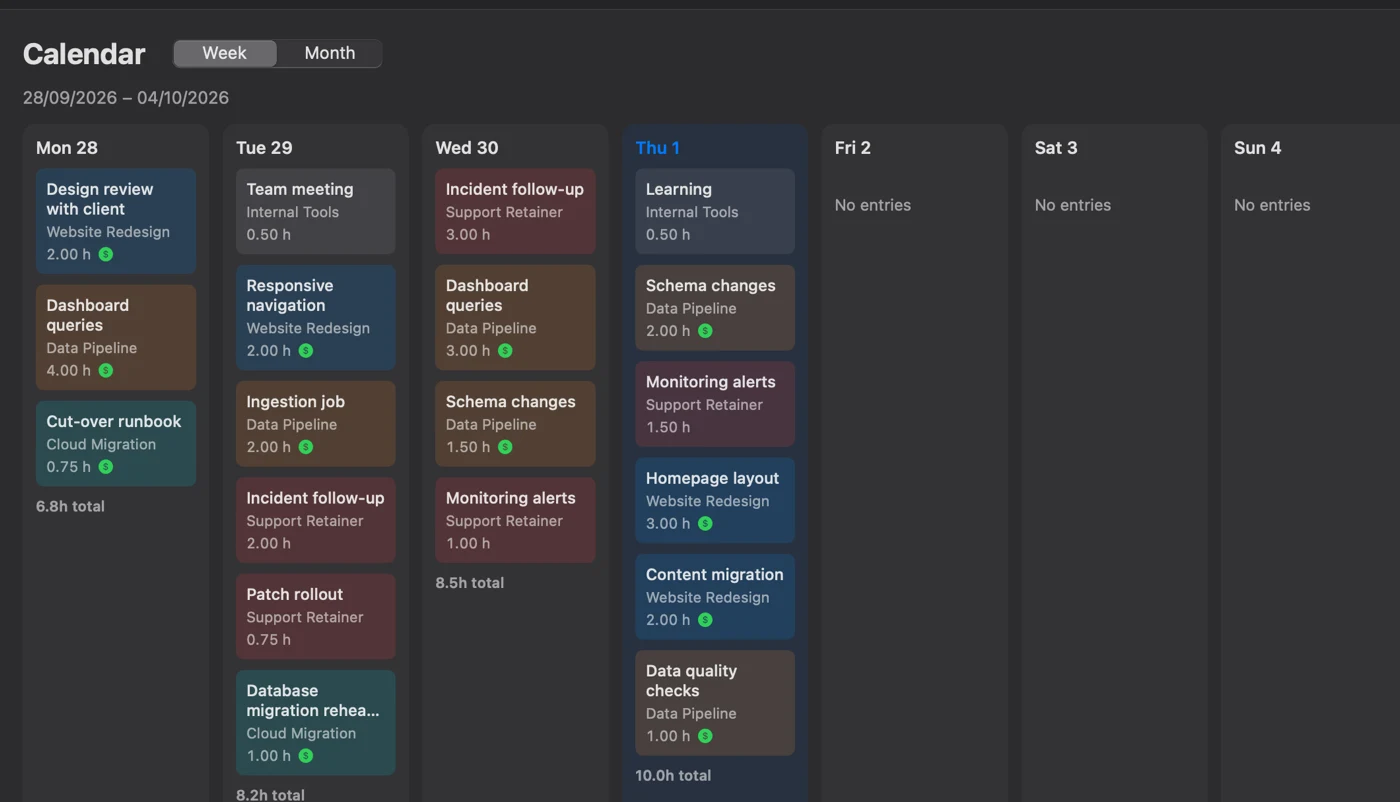Click the date range 28/09/2026 – 04/10/2026
This screenshot has width=1400, height=802.
coord(126,98)
